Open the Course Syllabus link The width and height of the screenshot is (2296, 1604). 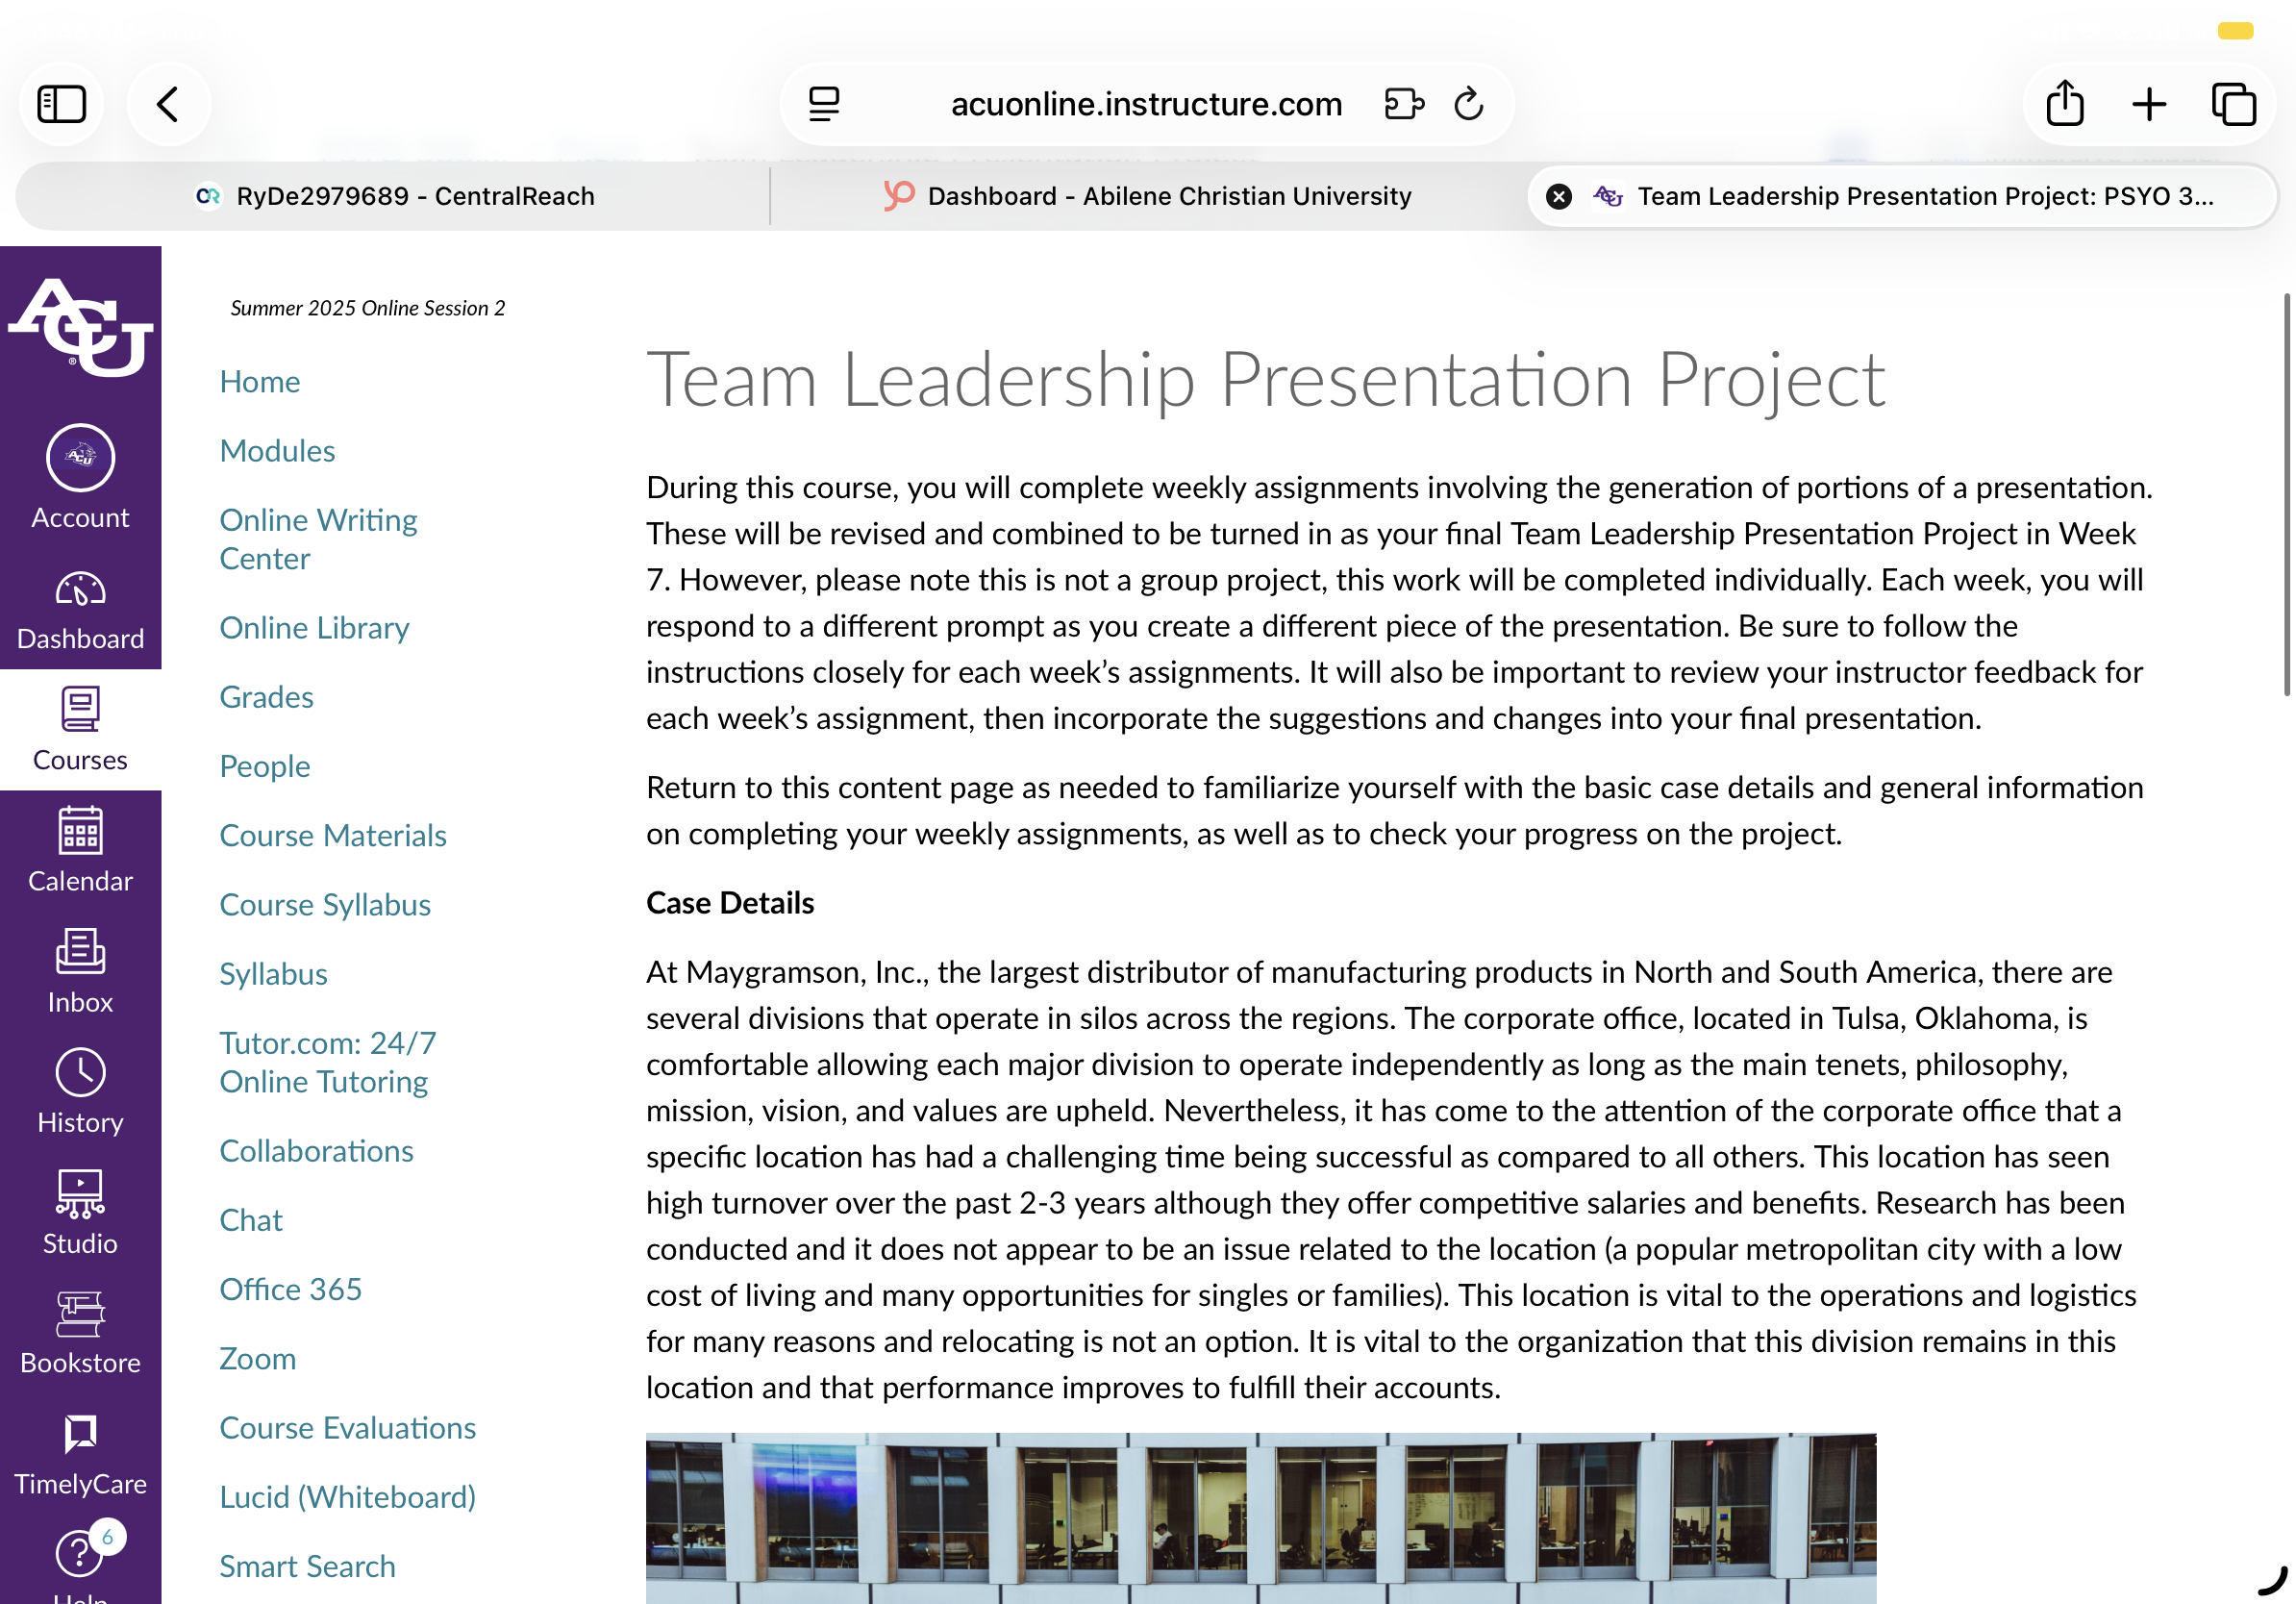pos(325,904)
